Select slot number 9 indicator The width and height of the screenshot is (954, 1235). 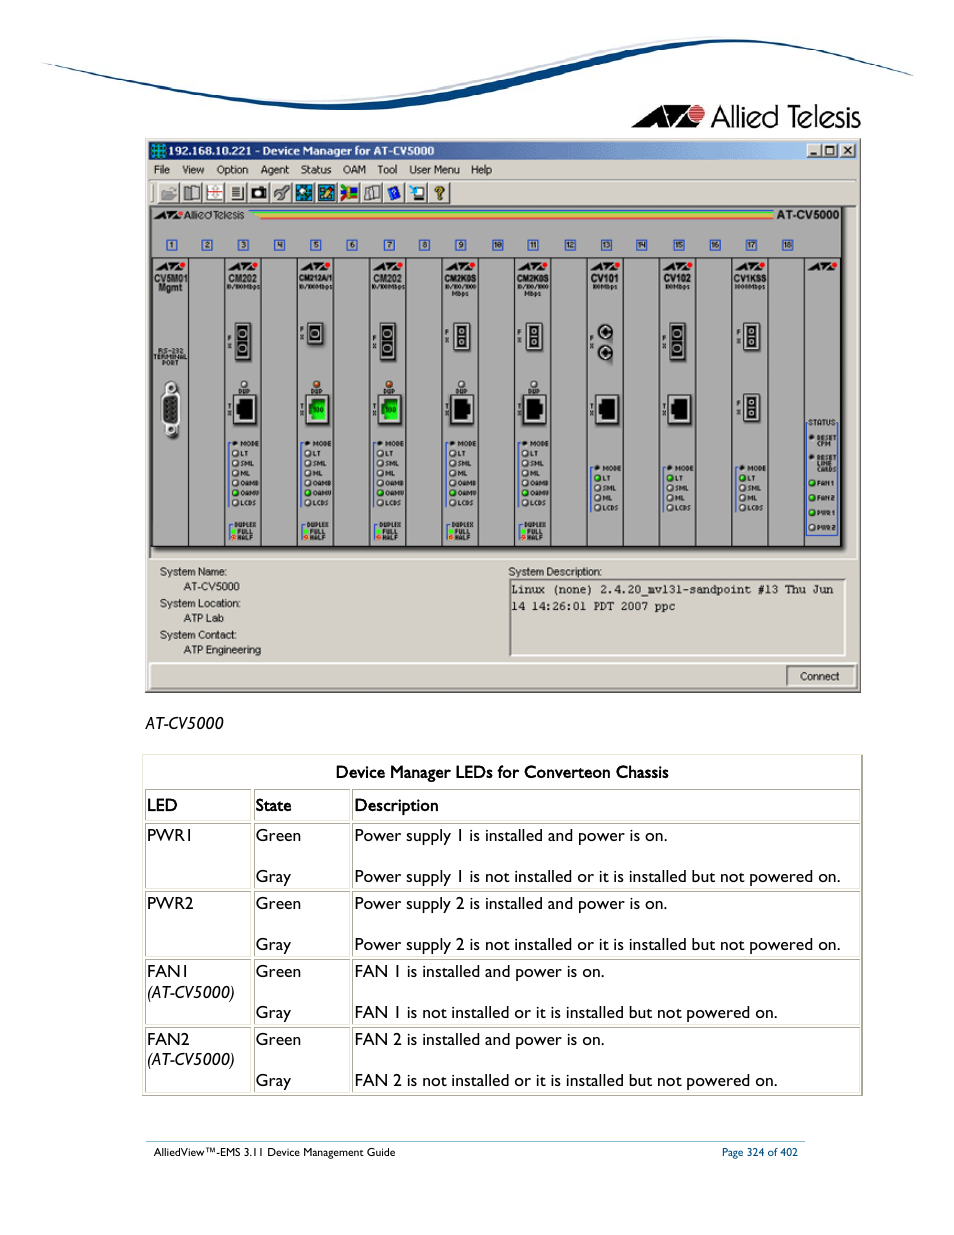tap(461, 245)
